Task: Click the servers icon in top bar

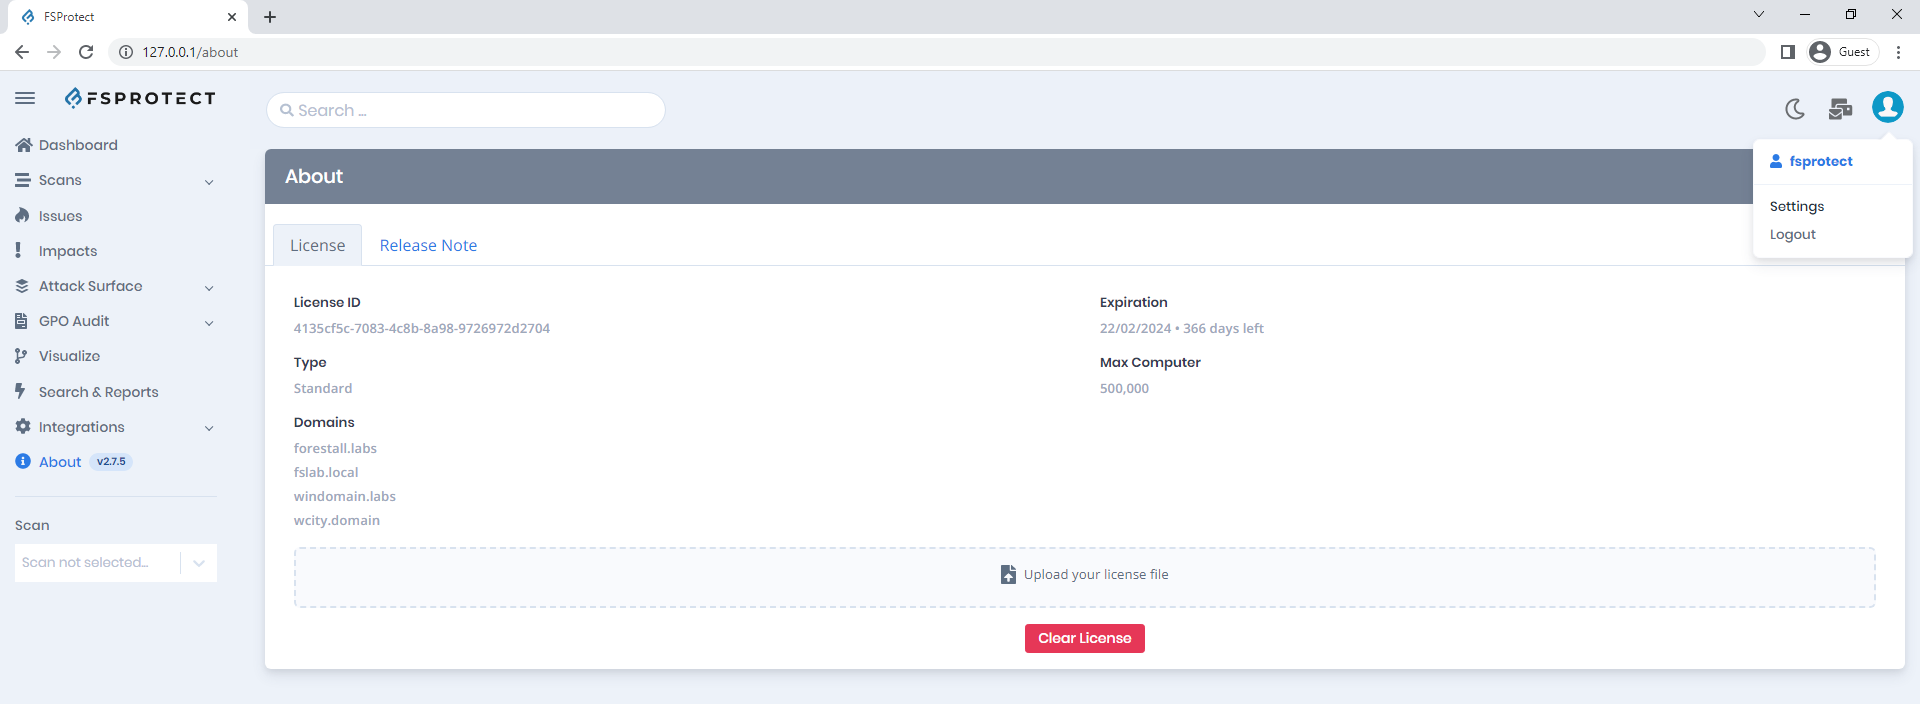Action: coord(1840,109)
